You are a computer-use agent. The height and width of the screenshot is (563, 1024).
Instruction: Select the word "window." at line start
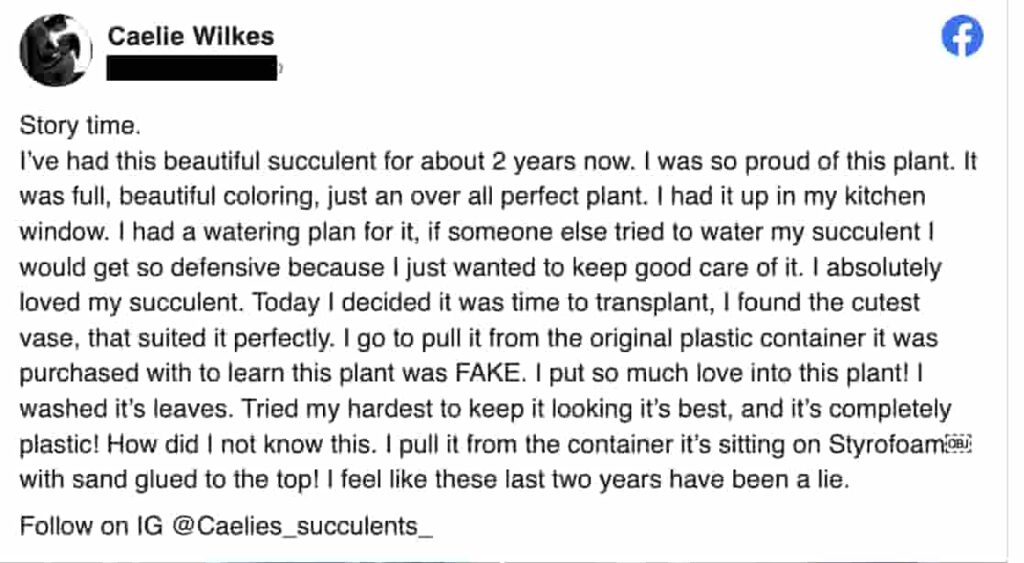[x=64, y=232]
